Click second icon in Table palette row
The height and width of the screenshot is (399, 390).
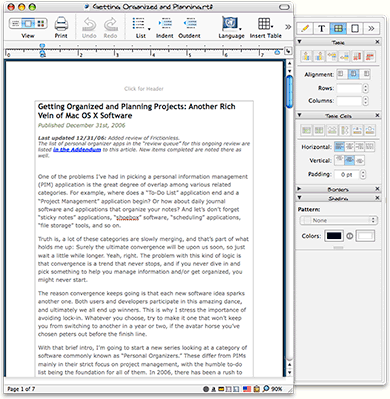pyautogui.click(x=319, y=56)
